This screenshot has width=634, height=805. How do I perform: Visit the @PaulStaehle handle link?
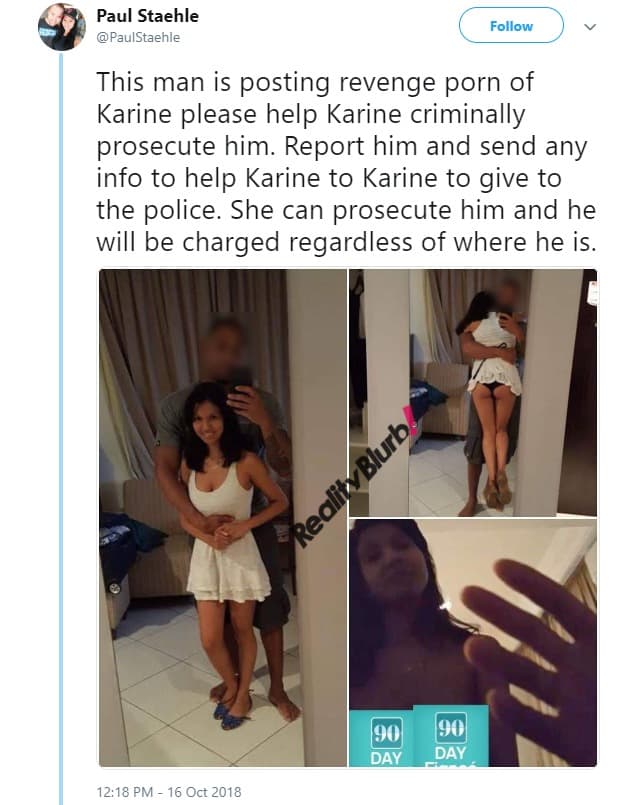coord(138,37)
